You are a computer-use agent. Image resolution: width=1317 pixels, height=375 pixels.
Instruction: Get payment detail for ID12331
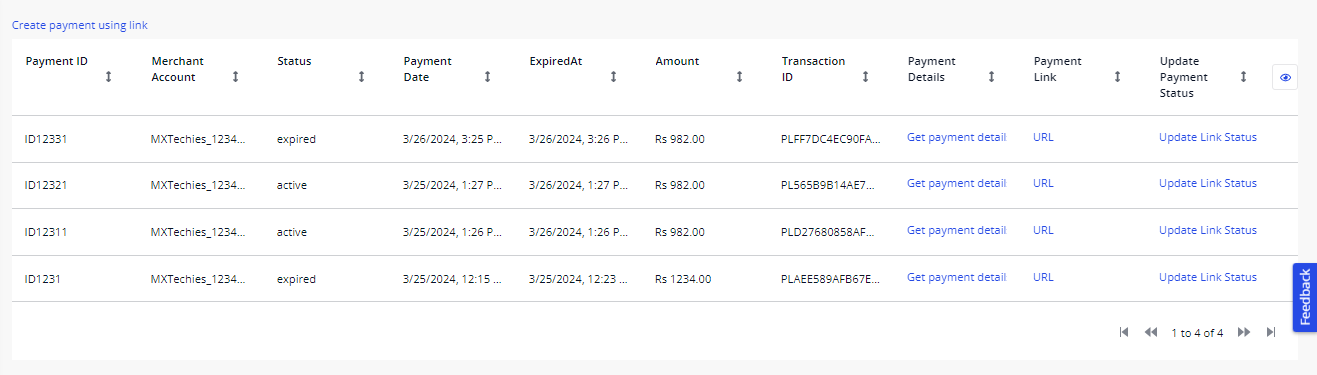956,138
